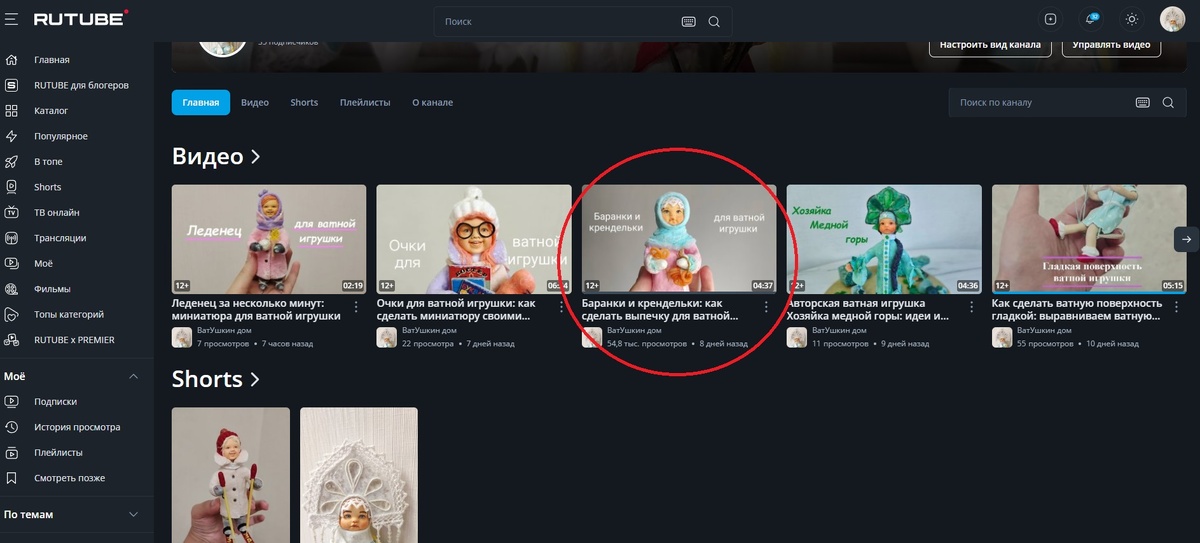Click Настроить вид канала button
The image size is (1200, 543).
point(990,44)
